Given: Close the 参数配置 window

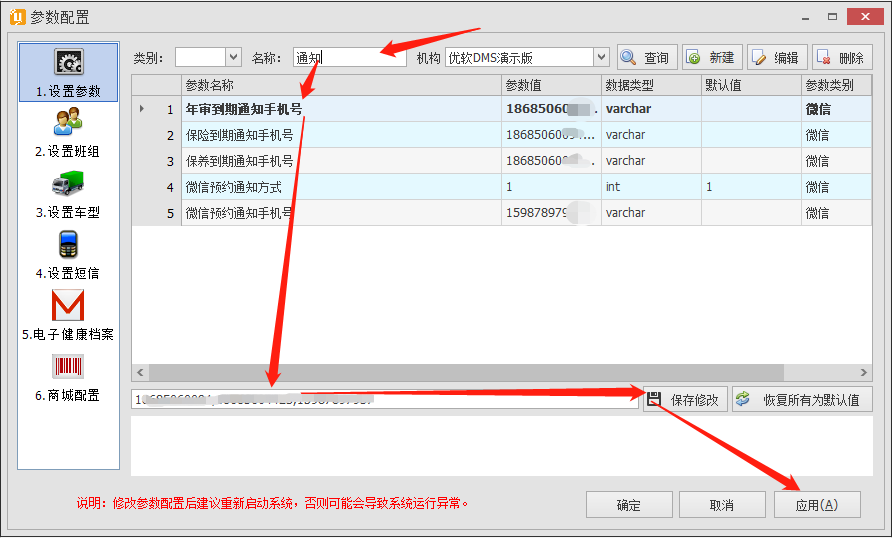Looking at the screenshot, I should pos(865,17).
